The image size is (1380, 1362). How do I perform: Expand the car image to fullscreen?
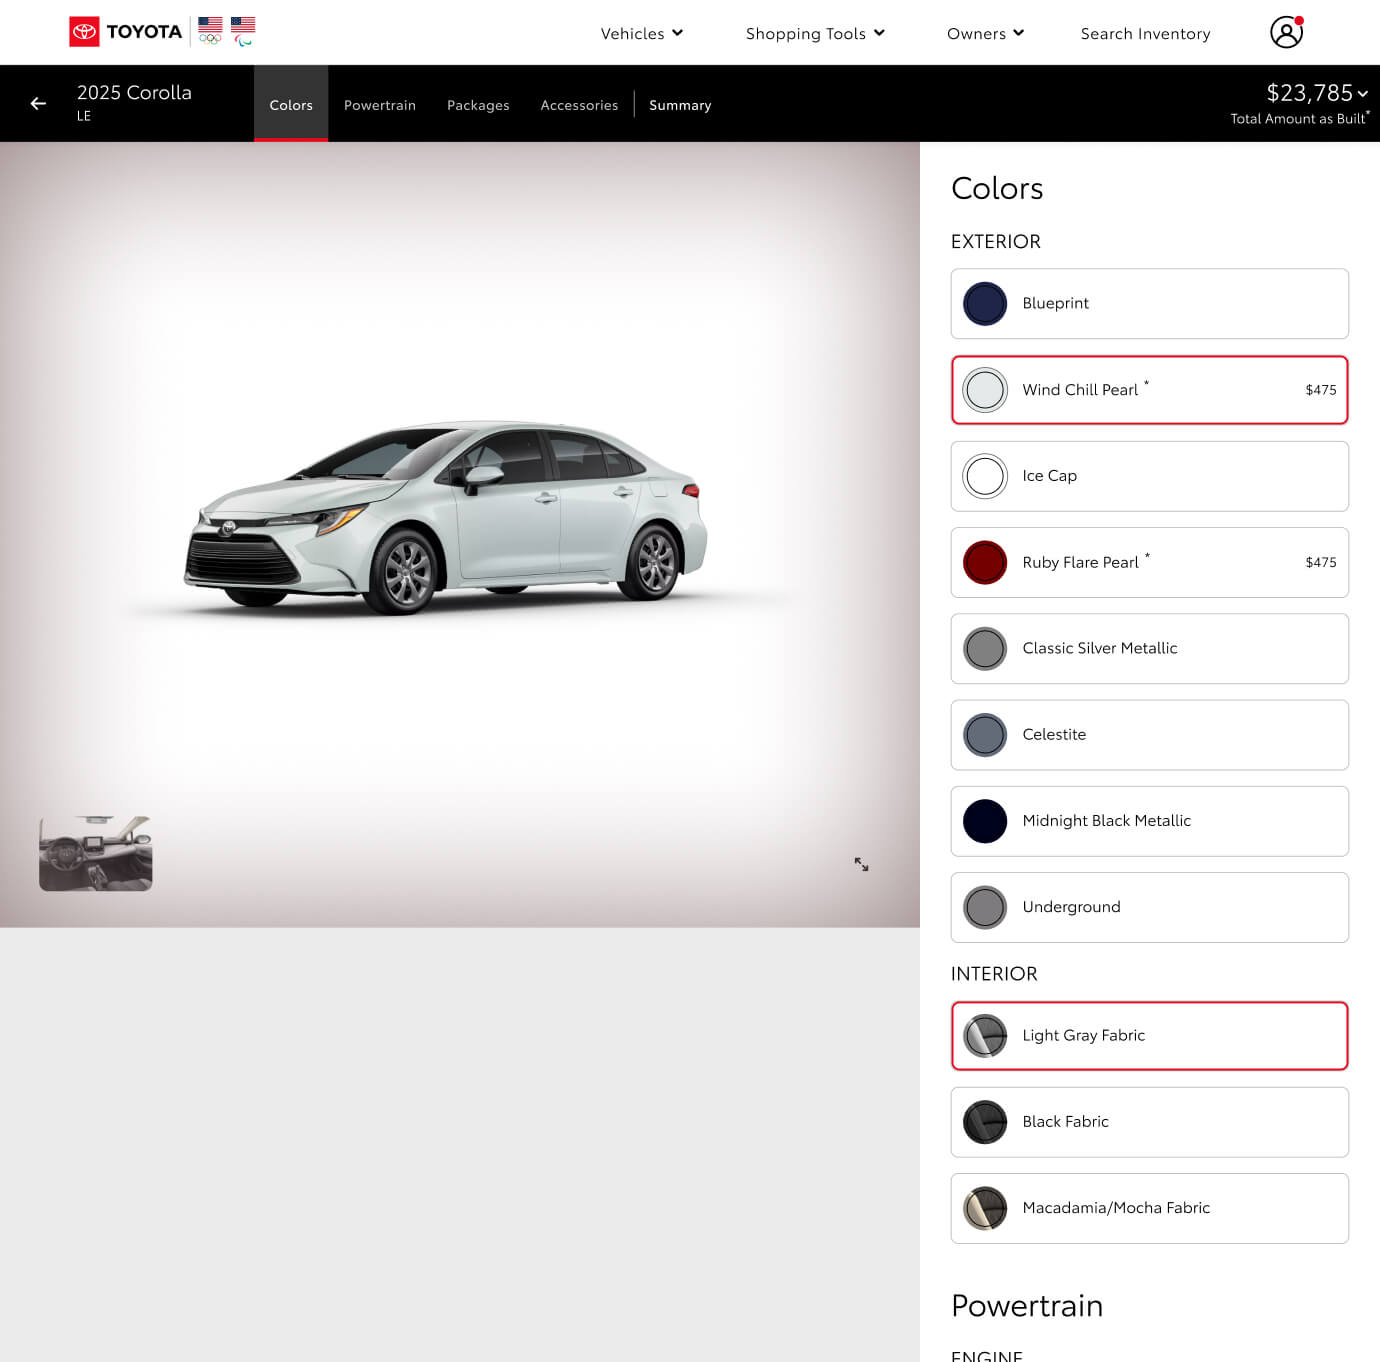tap(861, 864)
